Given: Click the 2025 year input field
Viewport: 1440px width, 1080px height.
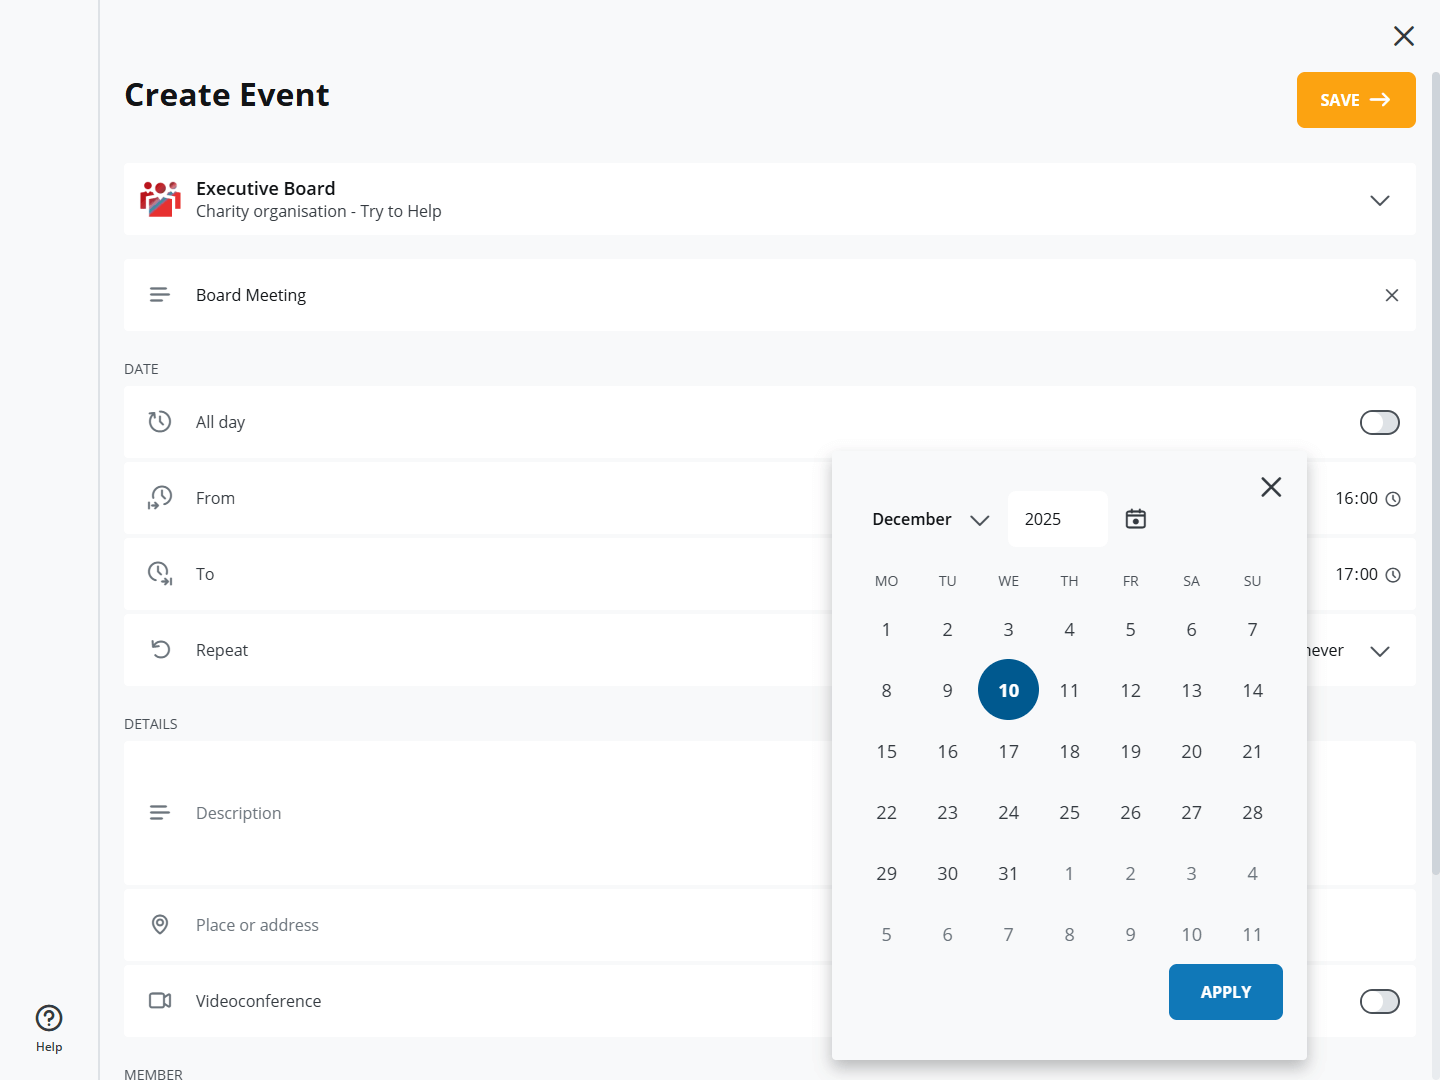Looking at the screenshot, I should (1057, 519).
